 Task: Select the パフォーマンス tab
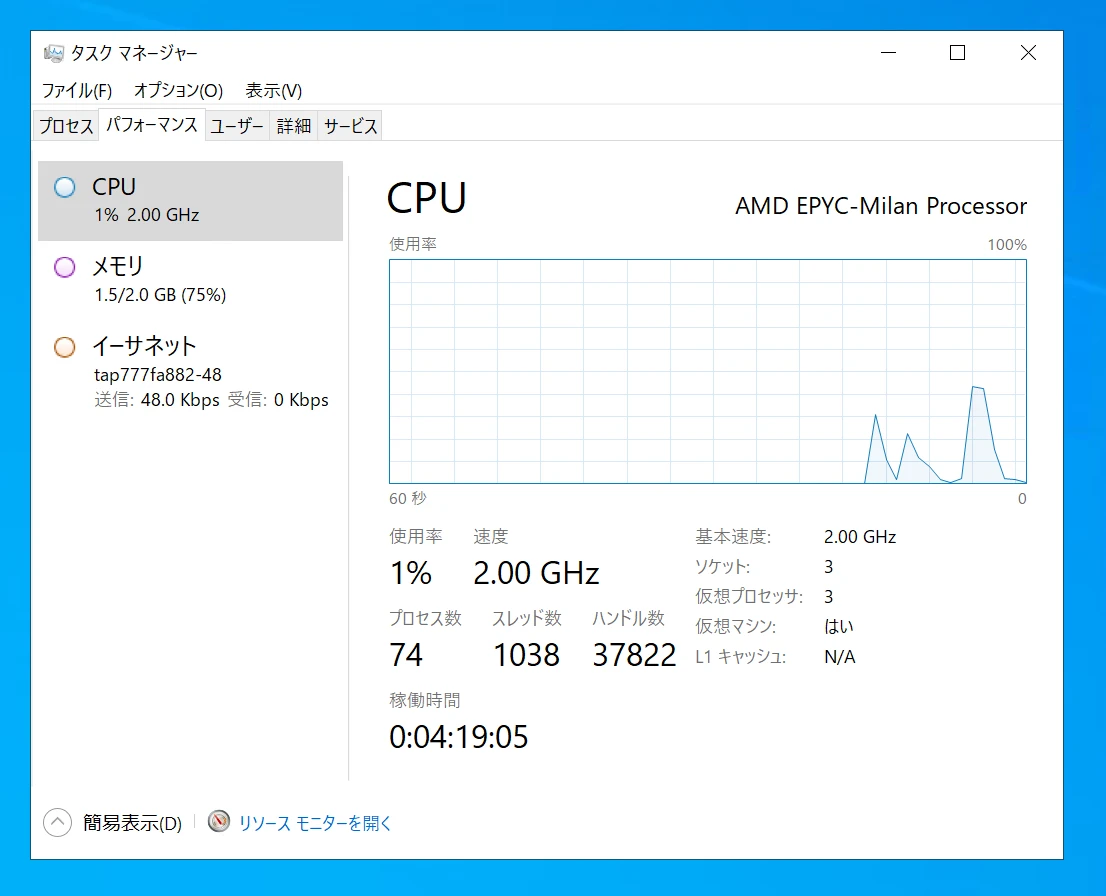[x=152, y=124]
